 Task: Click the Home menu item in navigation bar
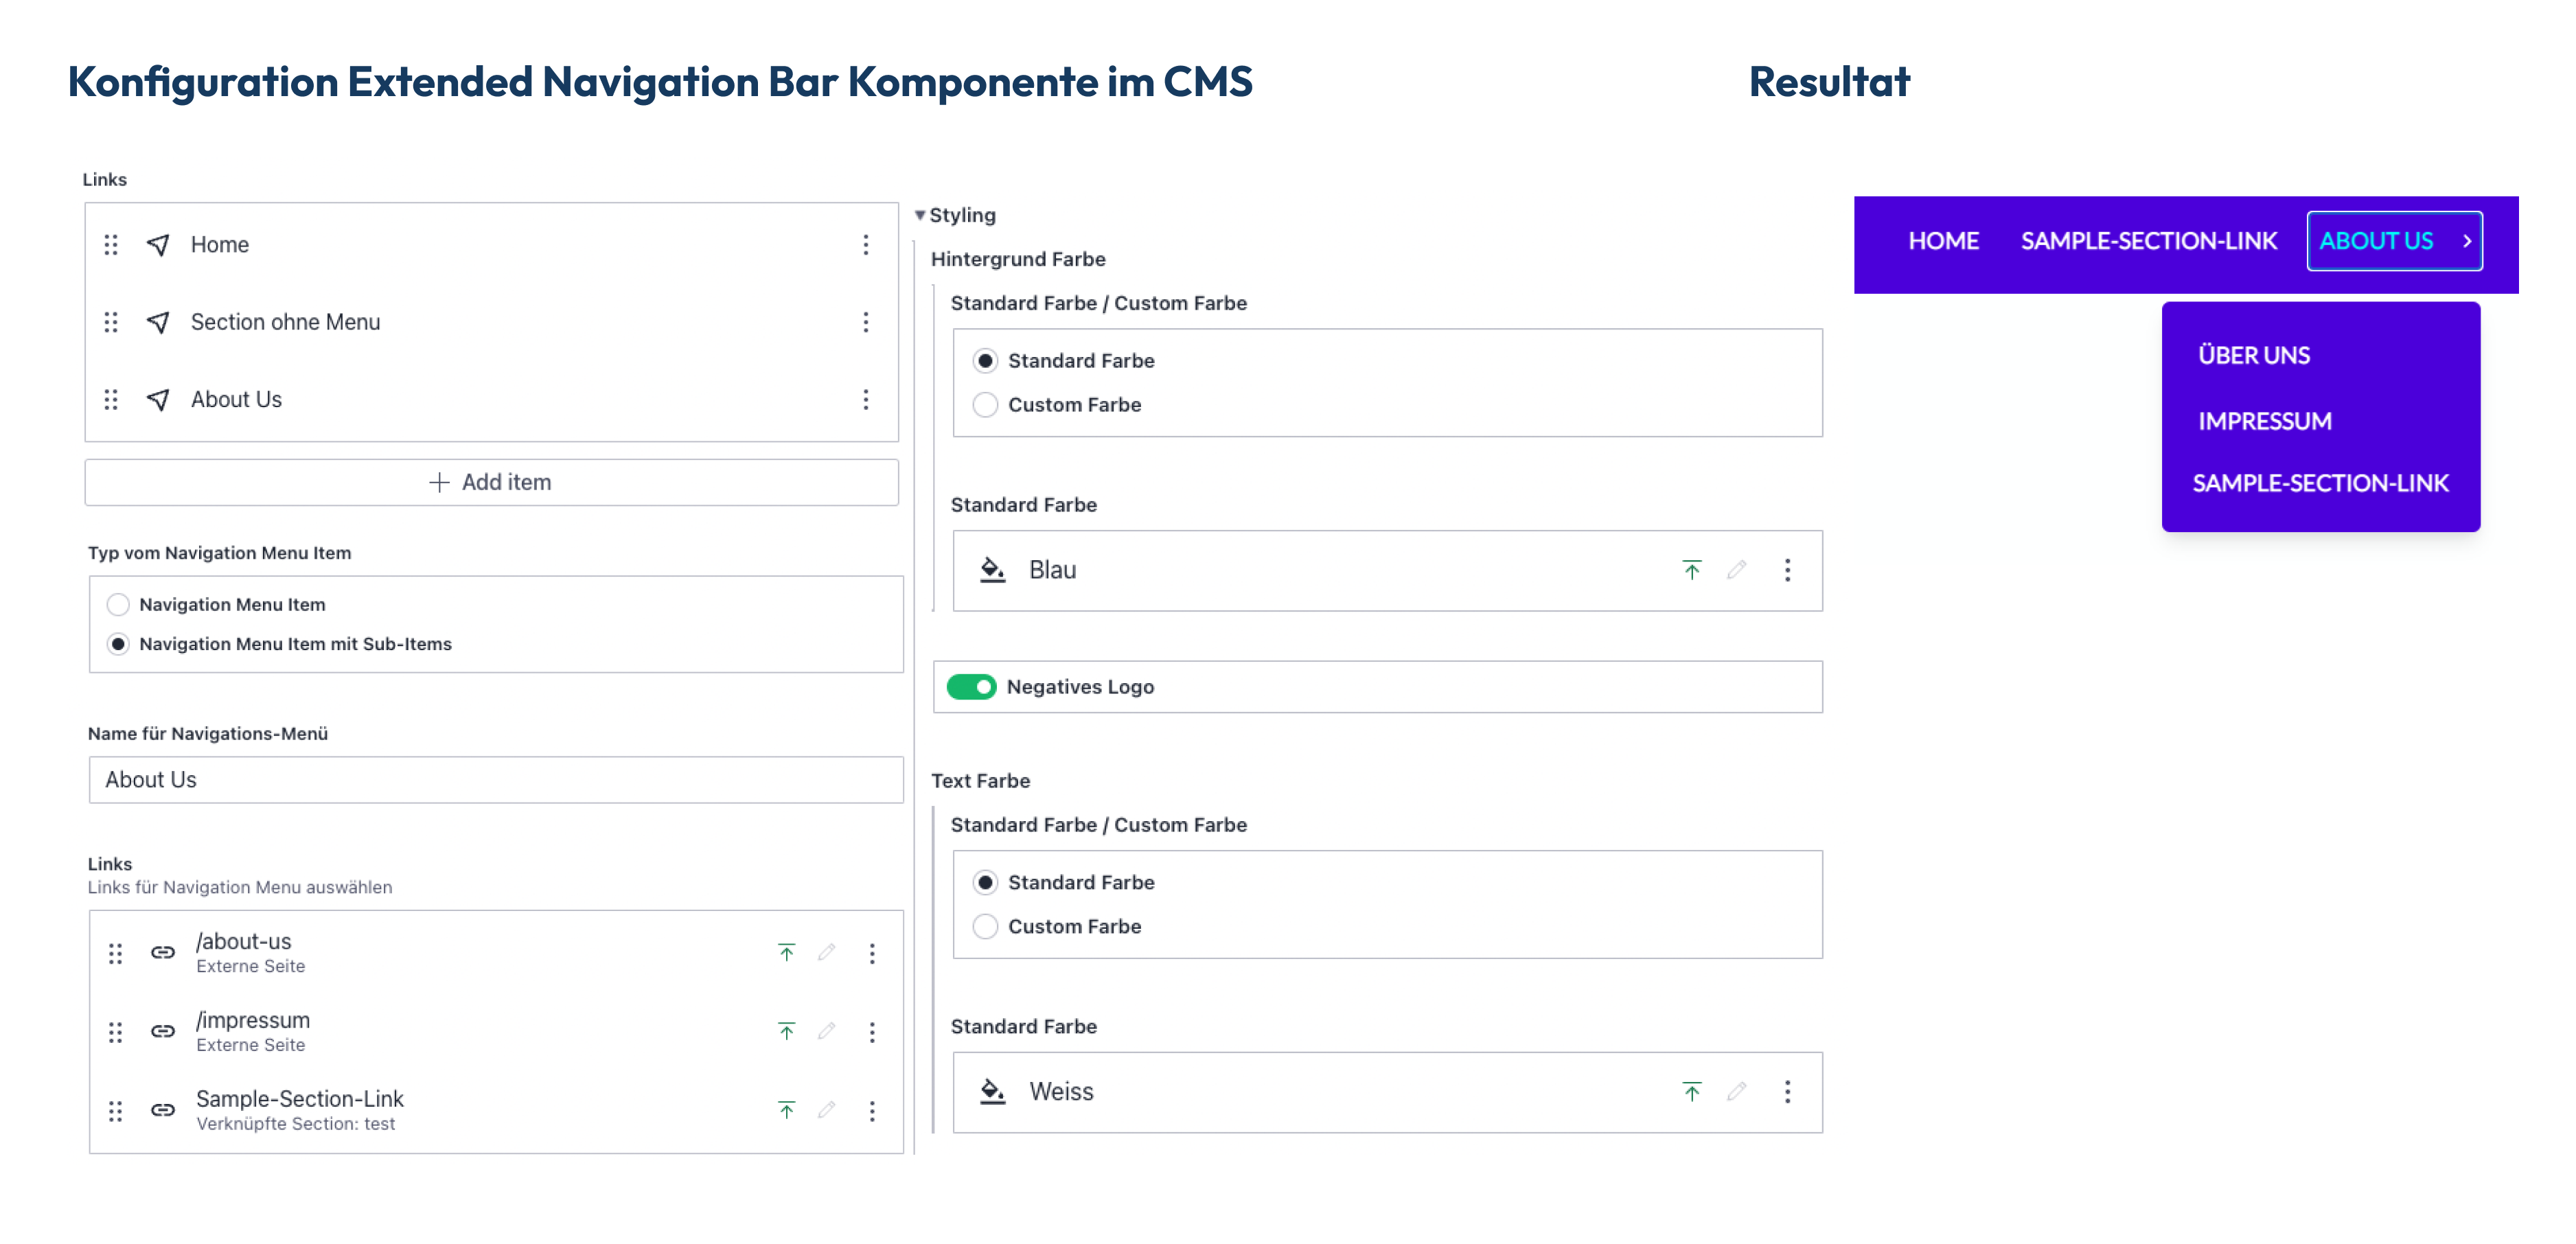[x=1944, y=243]
